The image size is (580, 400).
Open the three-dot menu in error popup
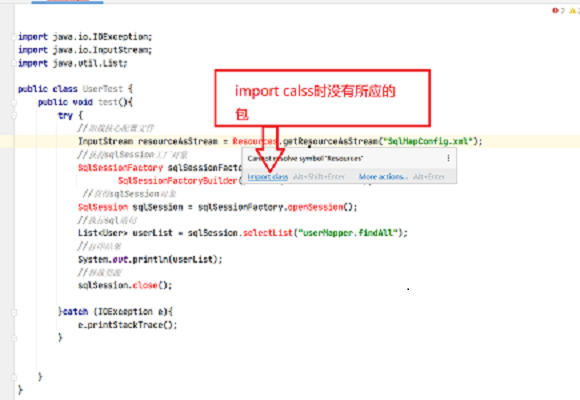(x=448, y=158)
